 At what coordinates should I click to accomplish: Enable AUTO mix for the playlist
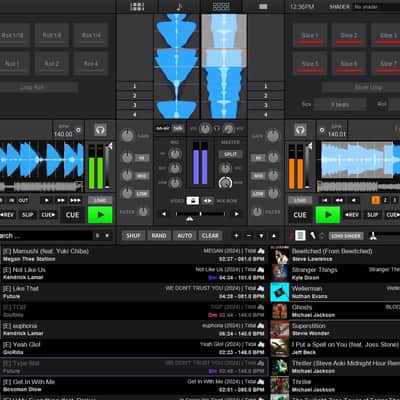coord(185,236)
